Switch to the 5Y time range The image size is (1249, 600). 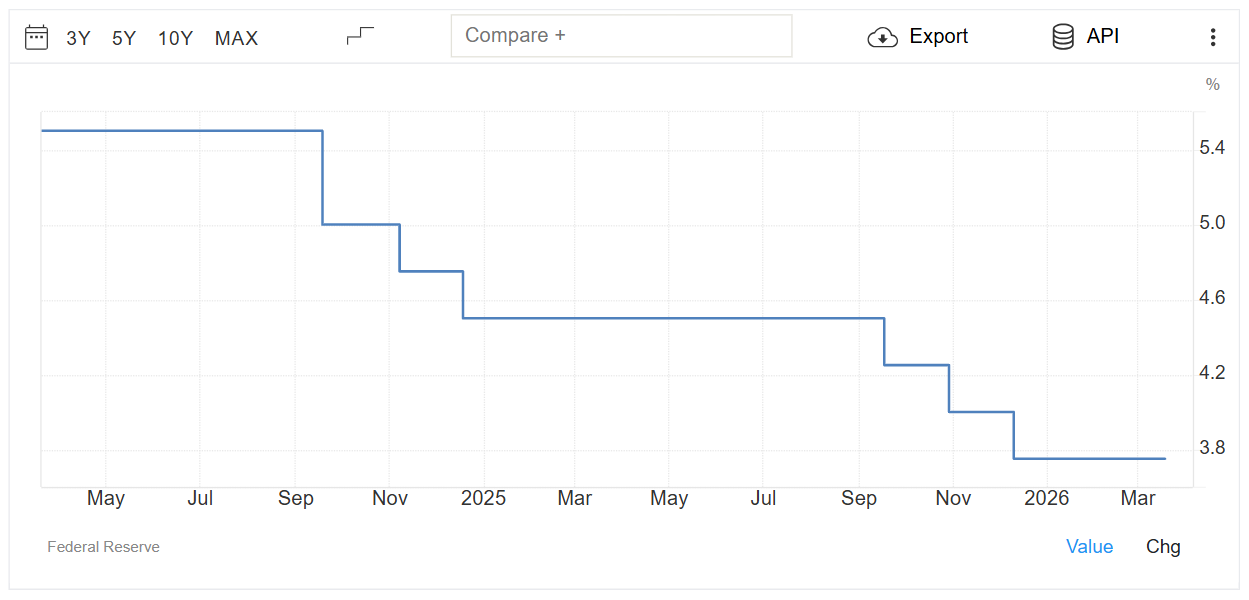124,38
